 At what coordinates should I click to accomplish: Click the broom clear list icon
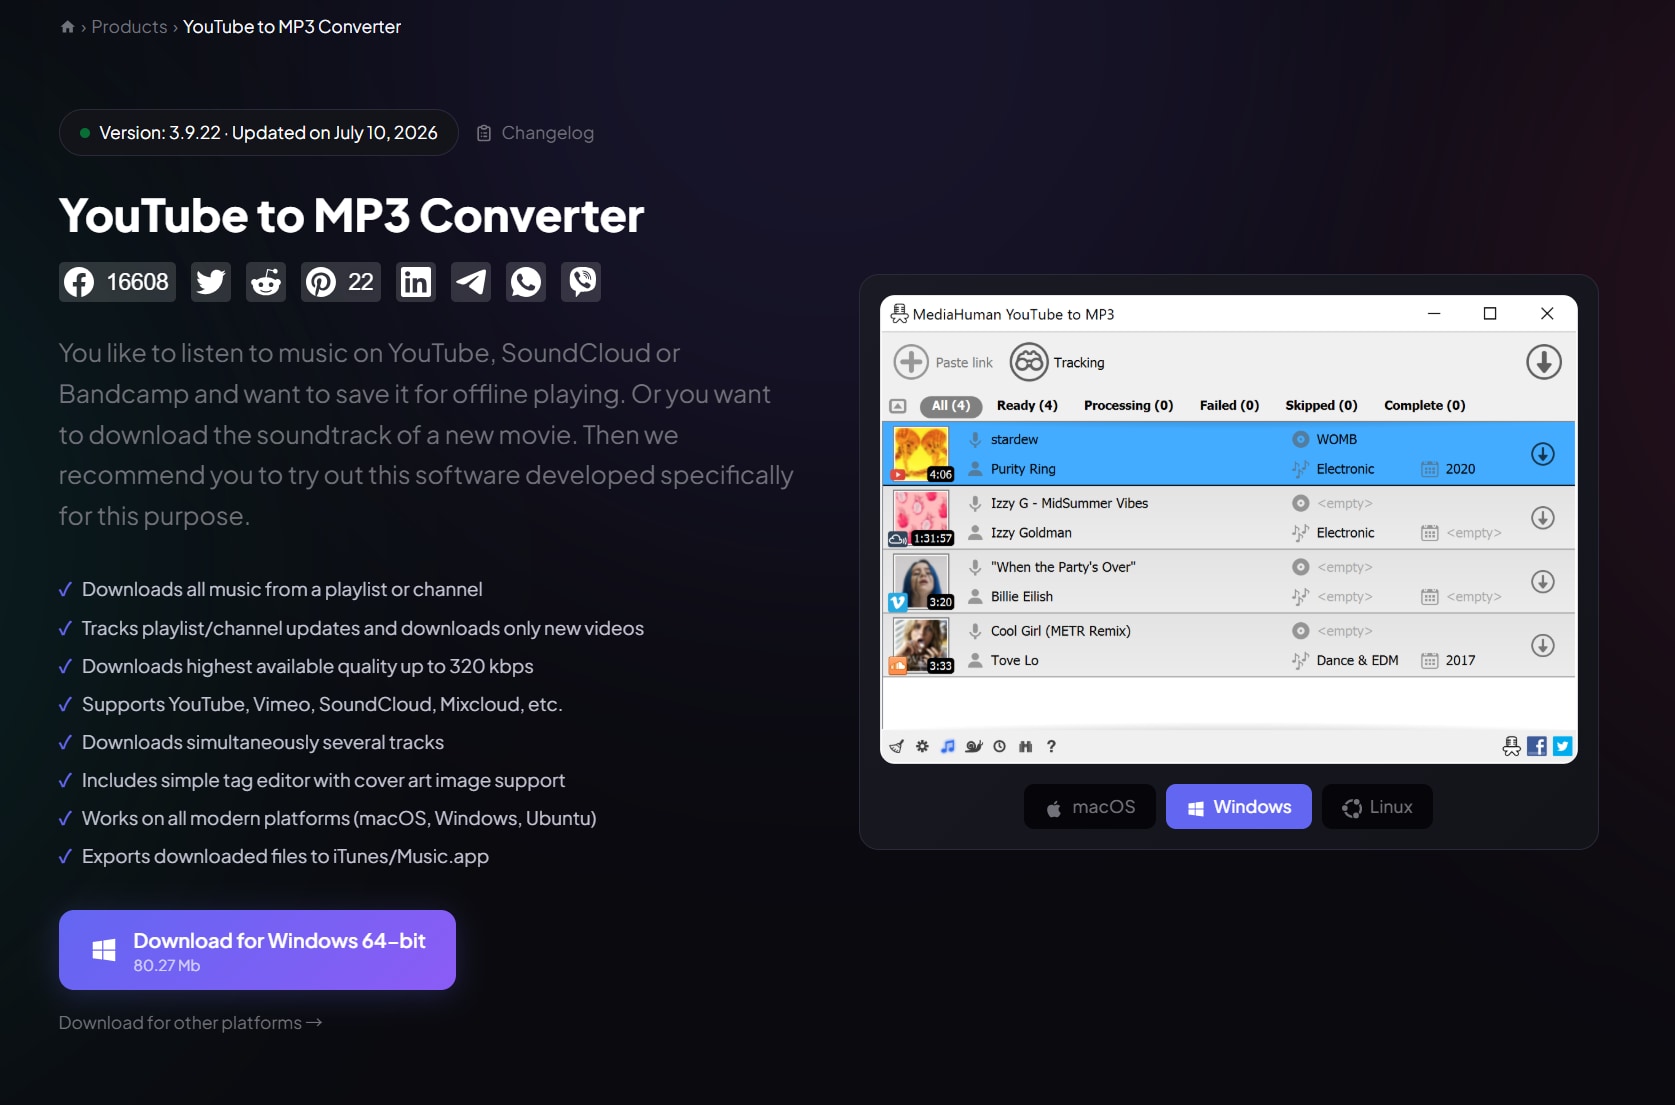[x=896, y=747]
